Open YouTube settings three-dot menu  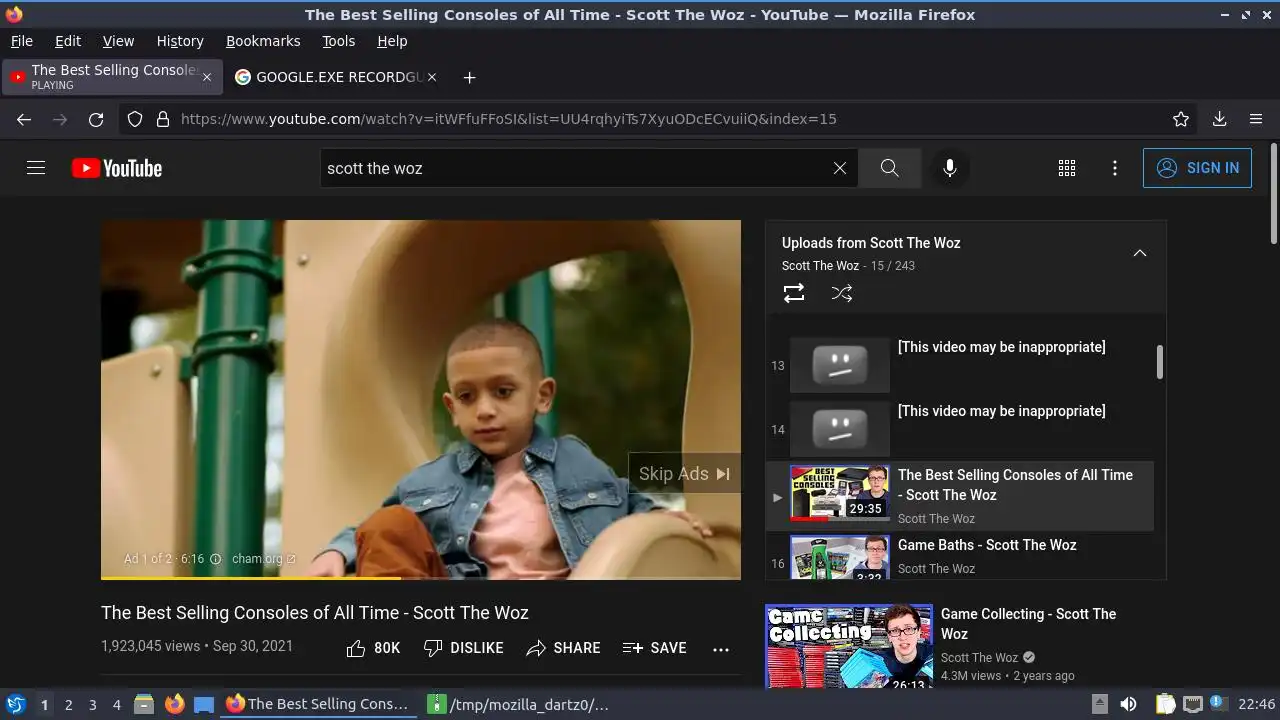click(1115, 168)
